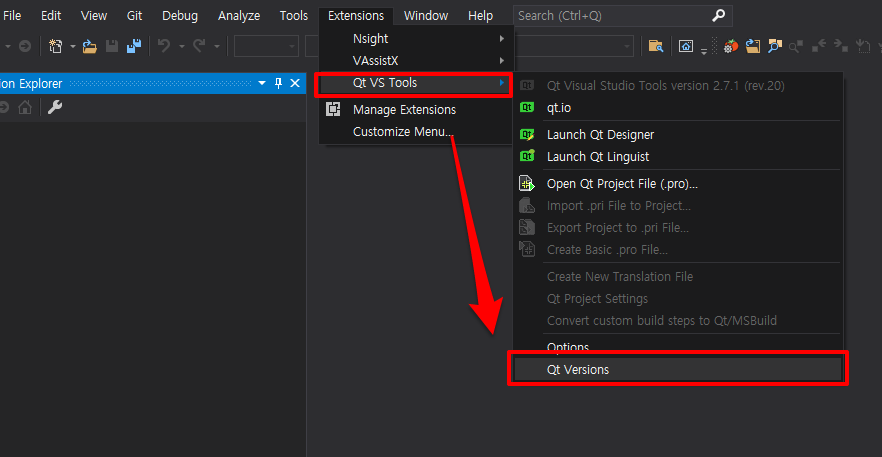Click Create Basic .pro File...
Screen dimensions: 882x457
tap(678, 249)
